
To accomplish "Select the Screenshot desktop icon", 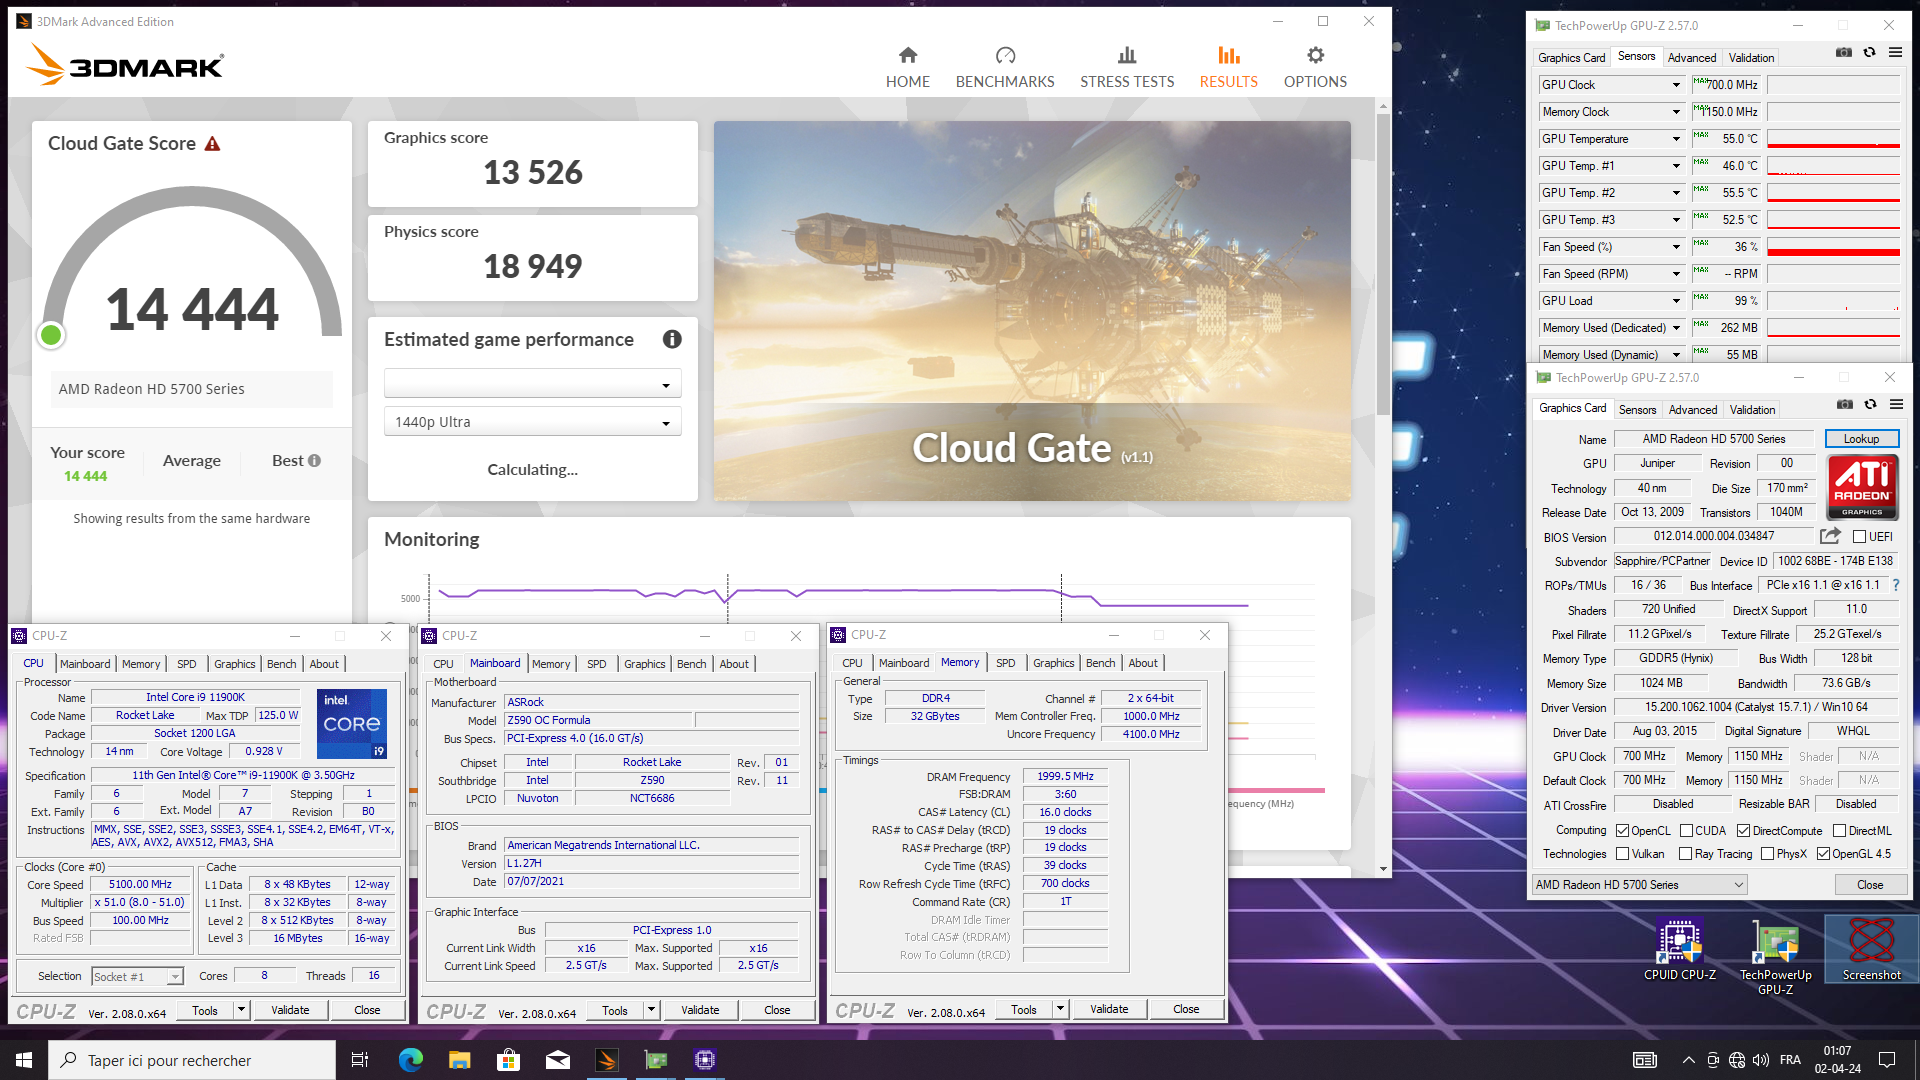I will click(1871, 951).
